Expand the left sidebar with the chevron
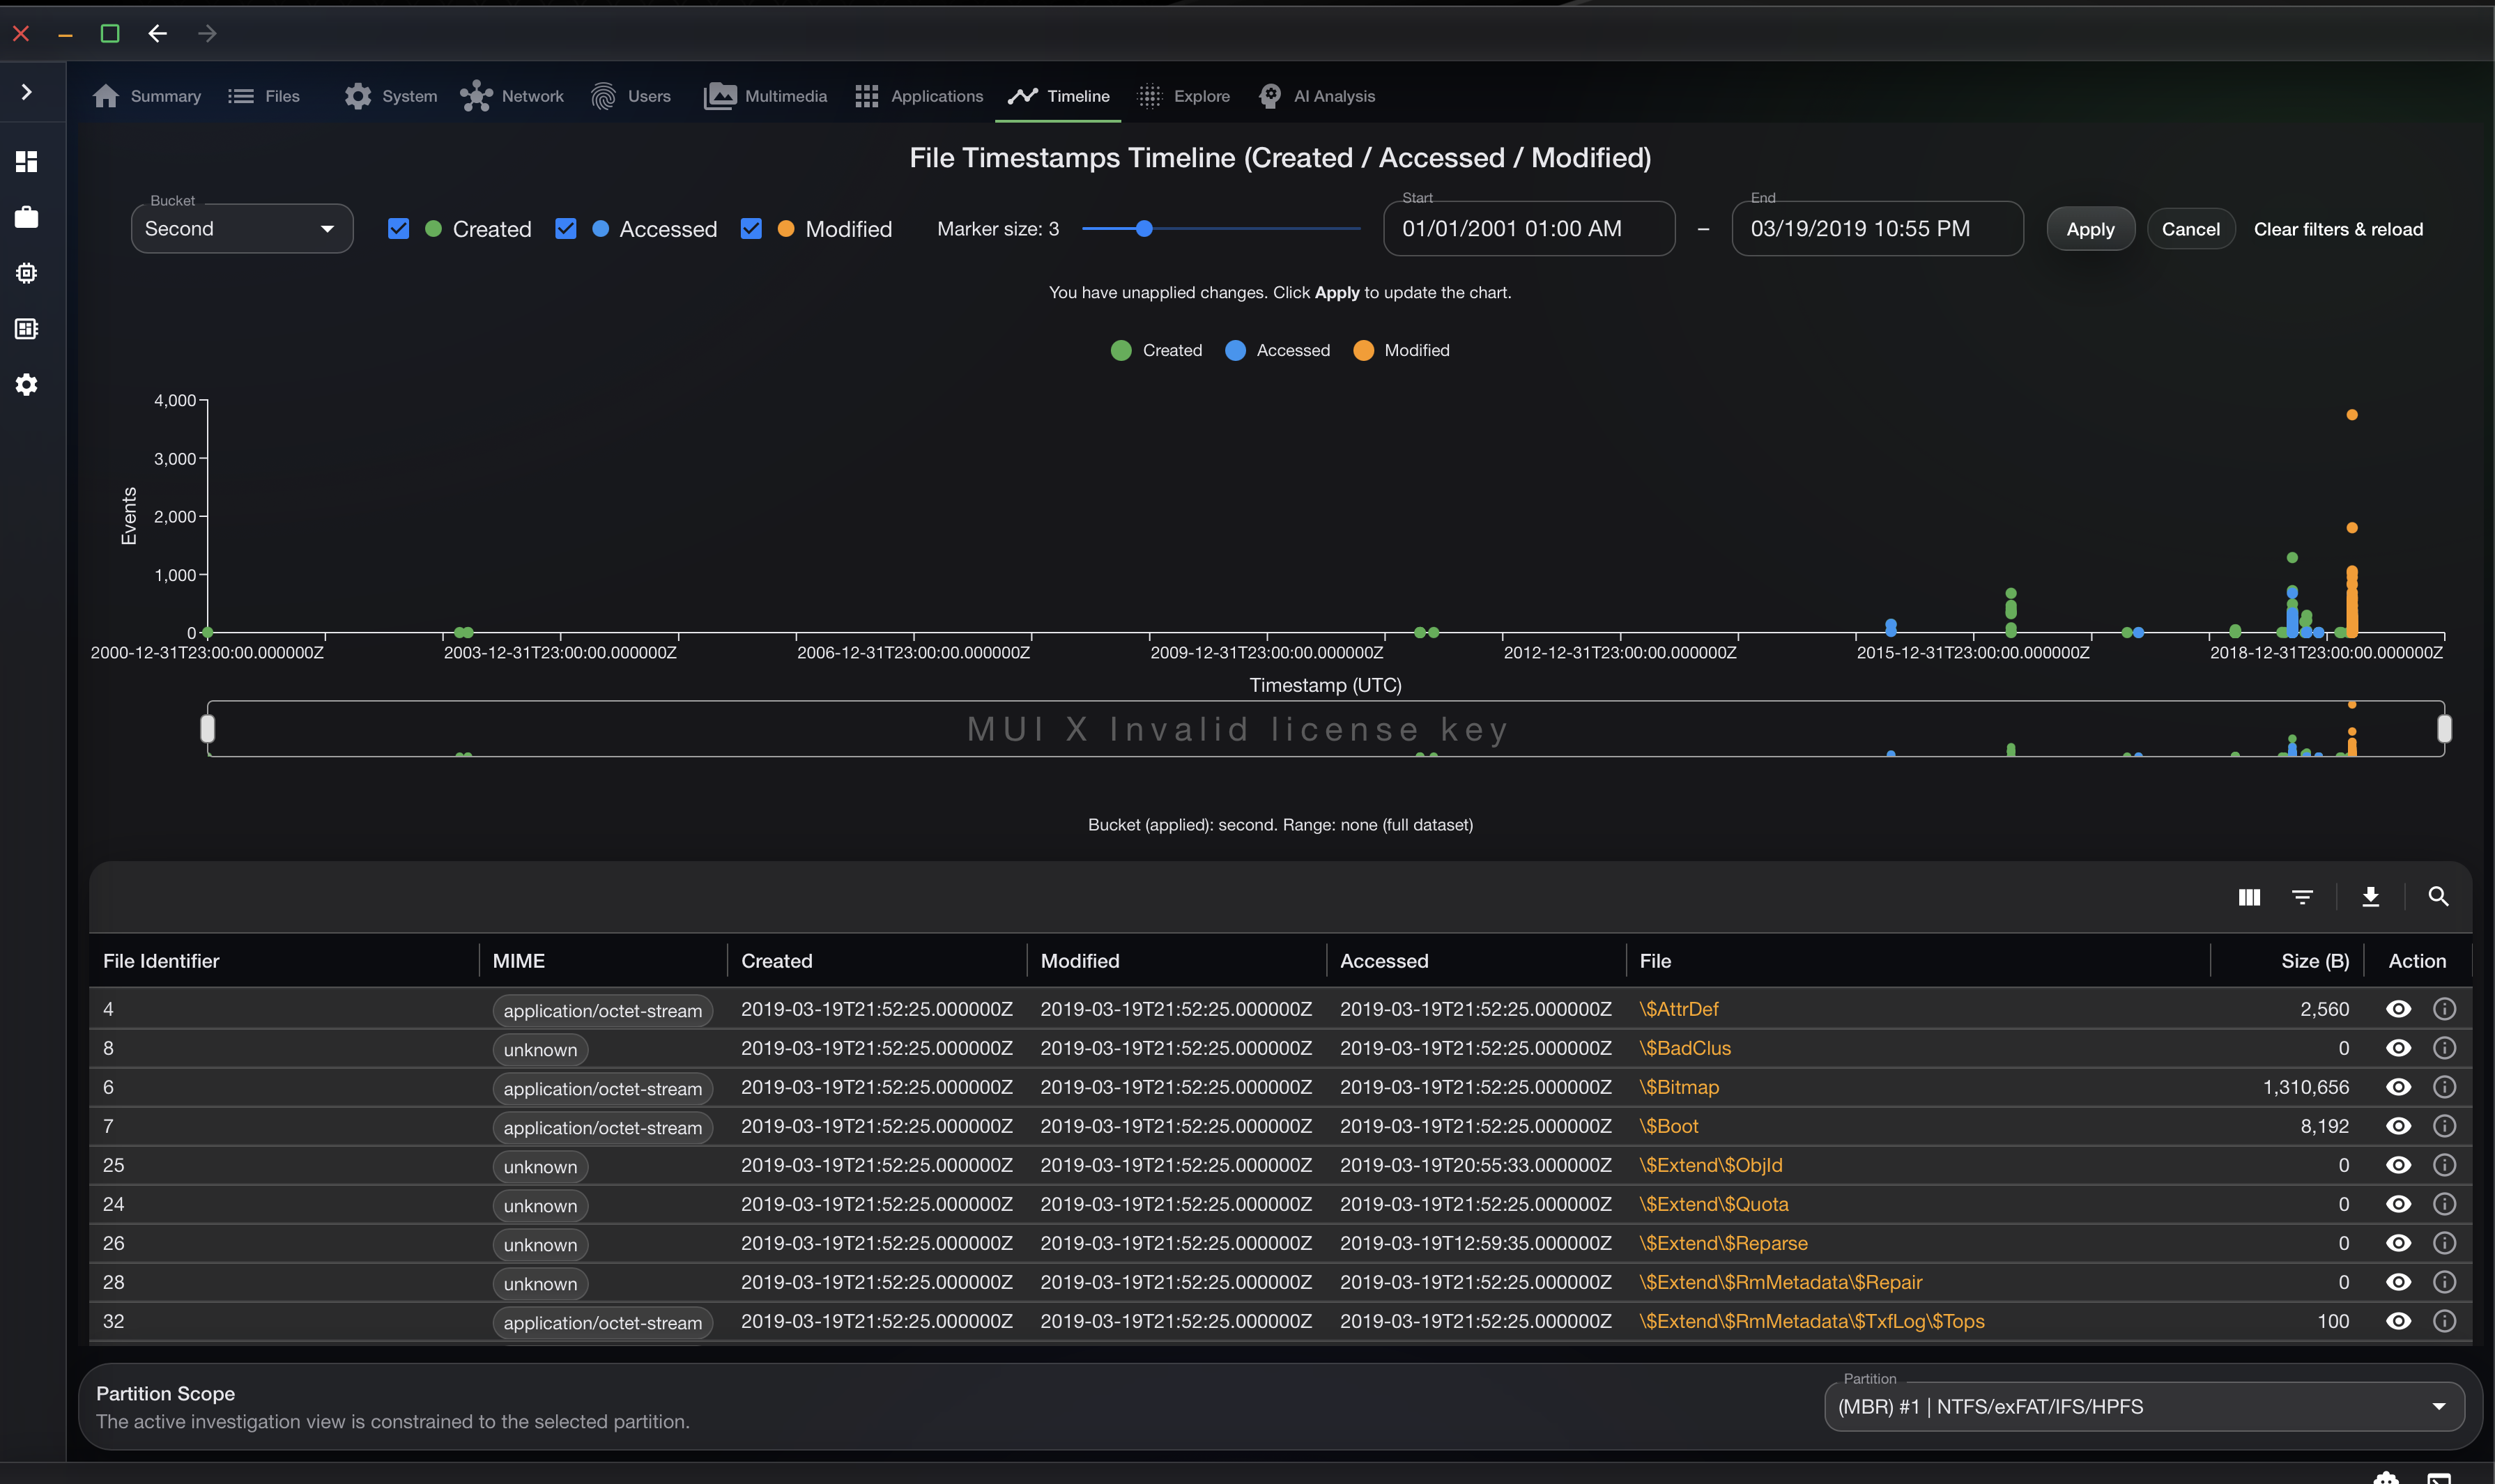The height and width of the screenshot is (1484, 2495). pos(27,92)
